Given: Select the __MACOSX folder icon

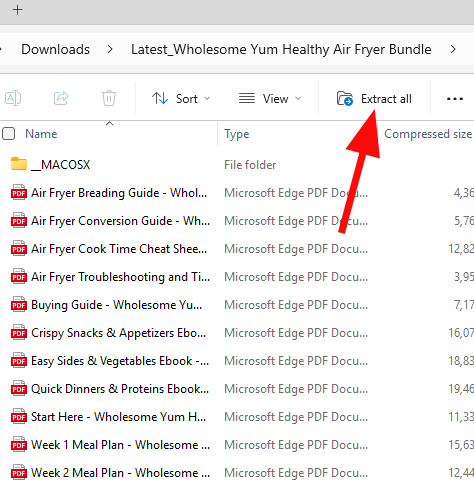Looking at the screenshot, I should point(19,164).
